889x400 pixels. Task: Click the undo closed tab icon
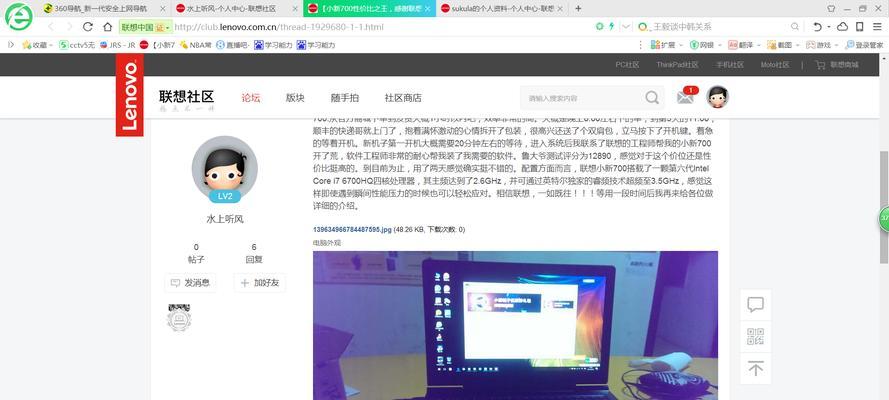(x=818, y=27)
